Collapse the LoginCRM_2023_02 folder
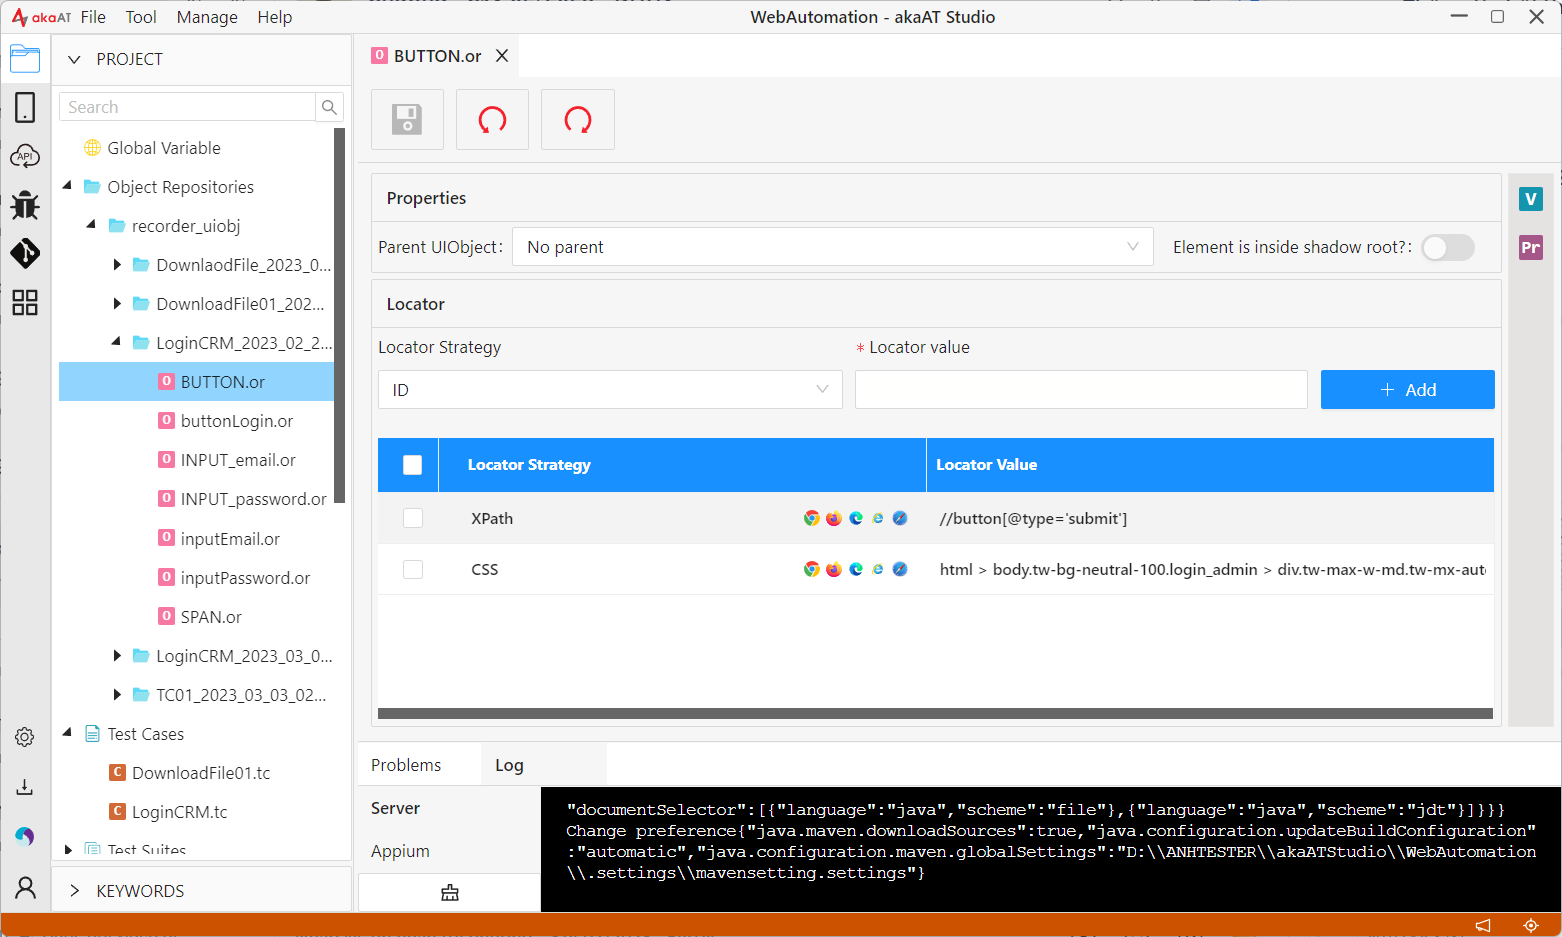The width and height of the screenshot is (1562, 937). tap(116, 342)
